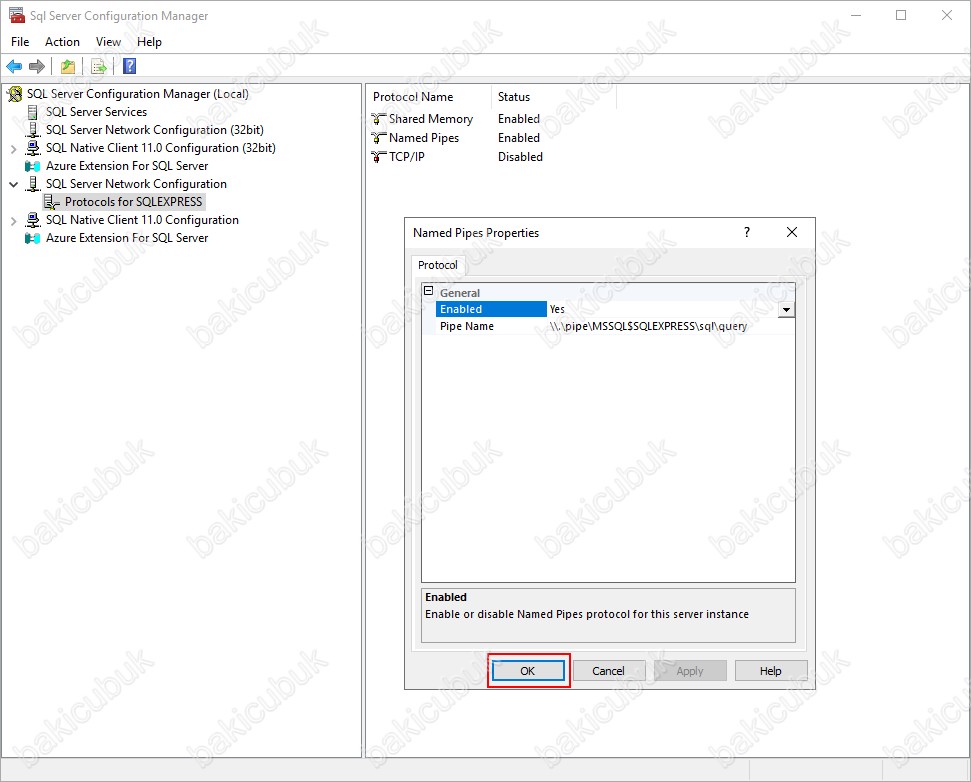
Task: Click the Pipe Name value field
Action: (x=671, y=326)
